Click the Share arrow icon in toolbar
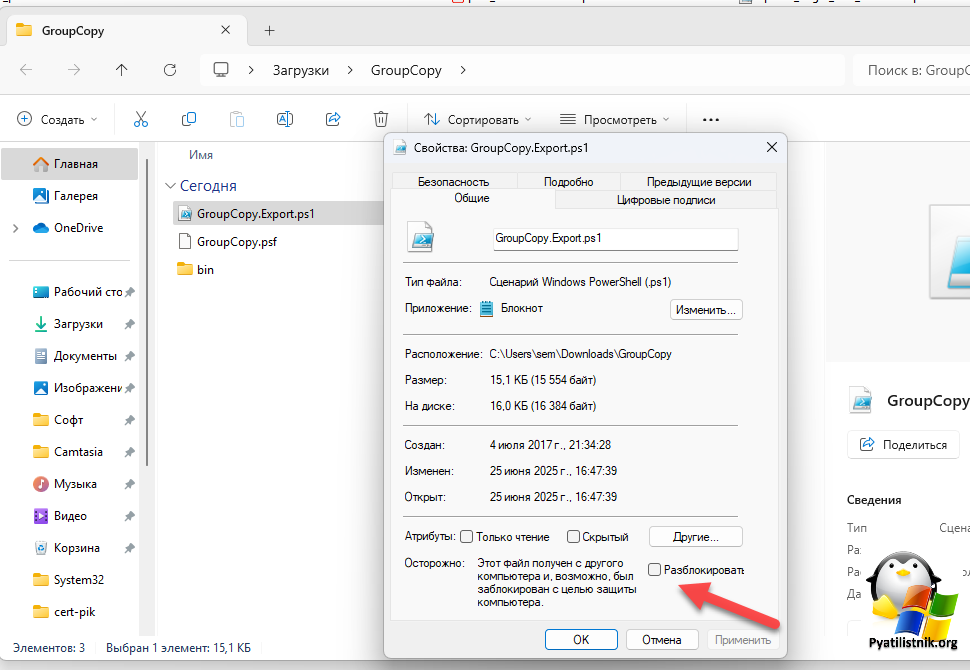 click(x=333, y=119)
